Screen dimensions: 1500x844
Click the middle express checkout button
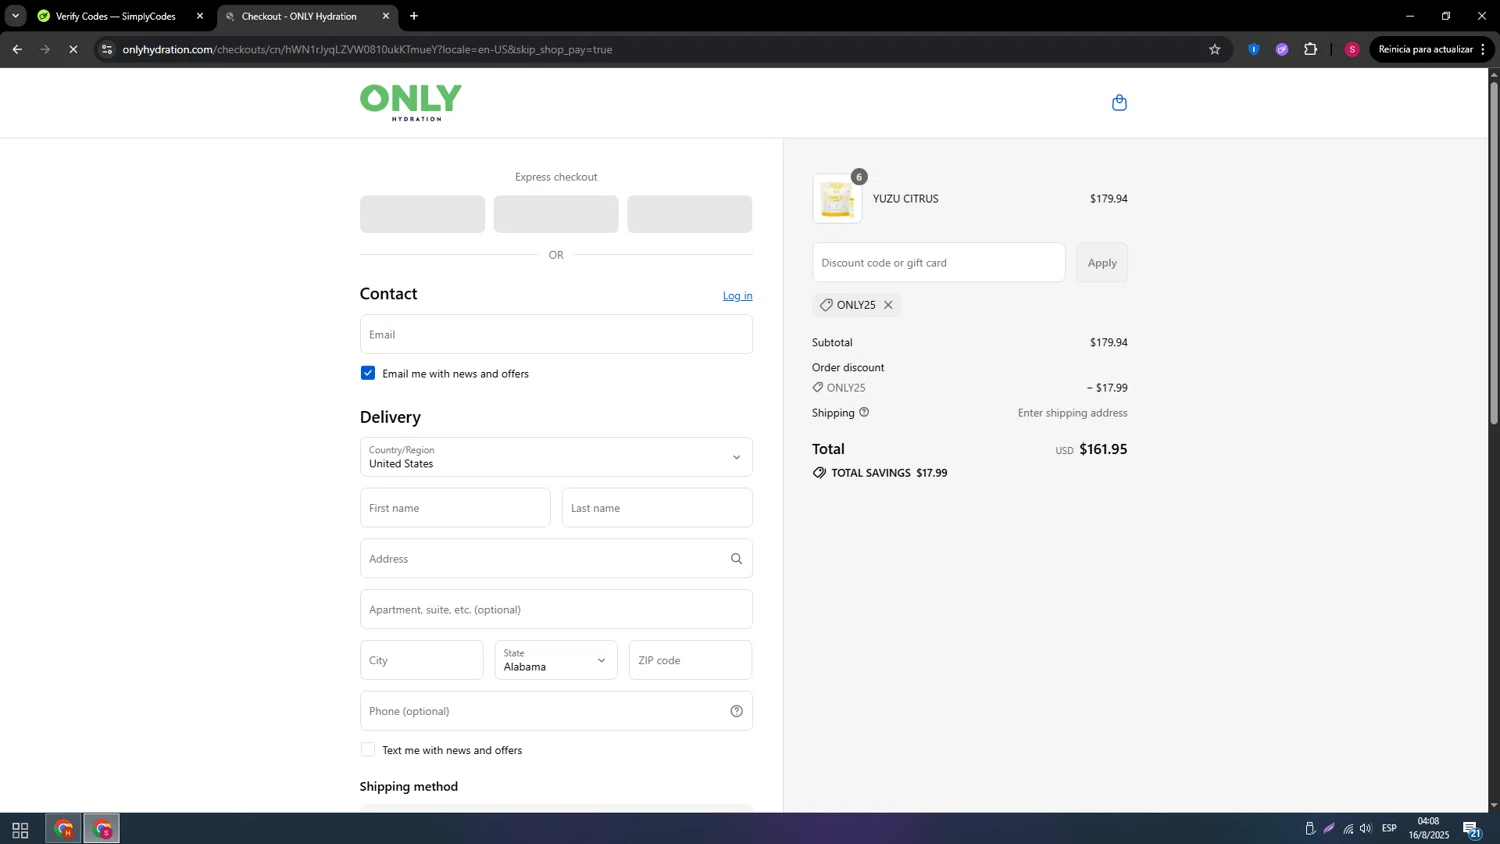pos(556,214)
